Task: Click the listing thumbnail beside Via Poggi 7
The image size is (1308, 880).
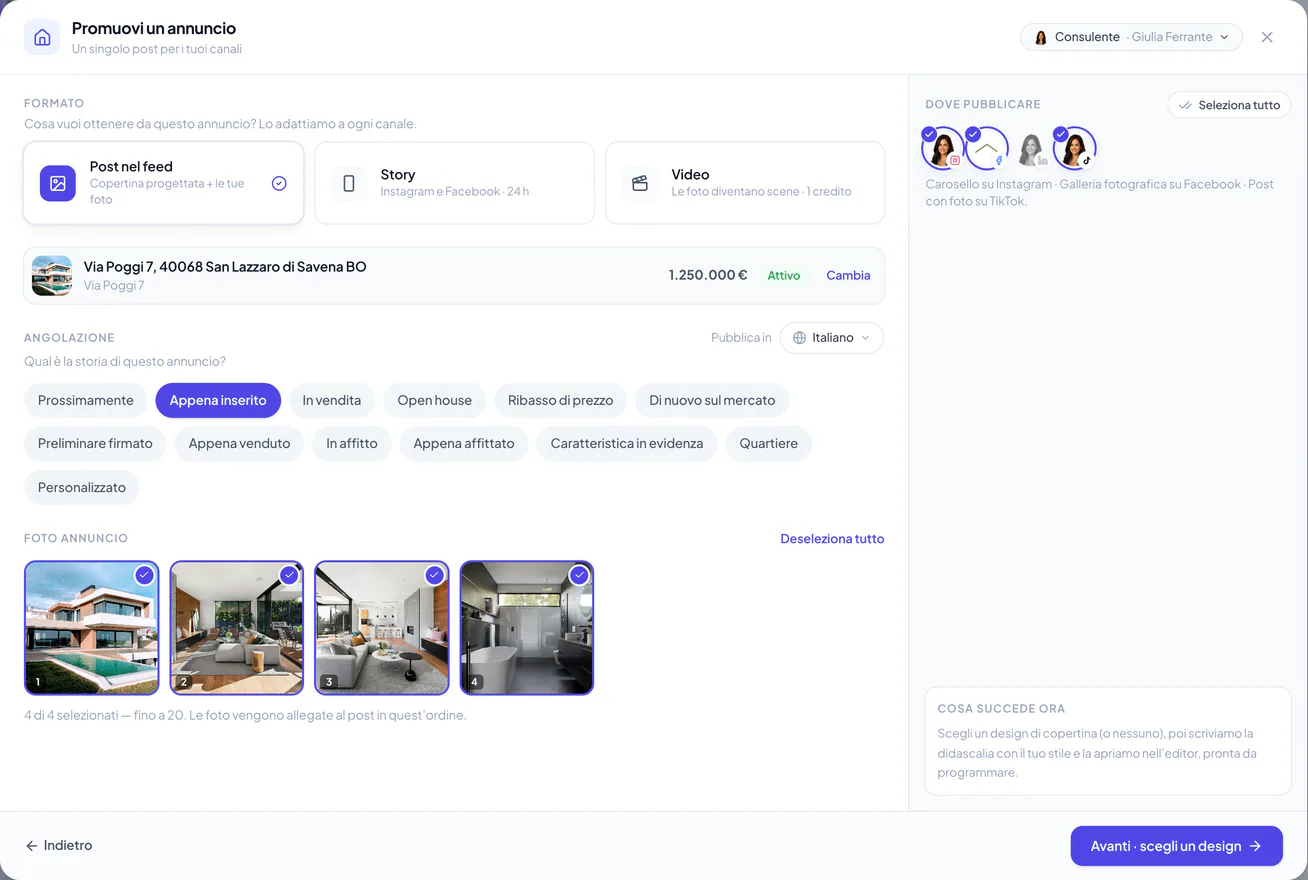Action: point(52,275)
